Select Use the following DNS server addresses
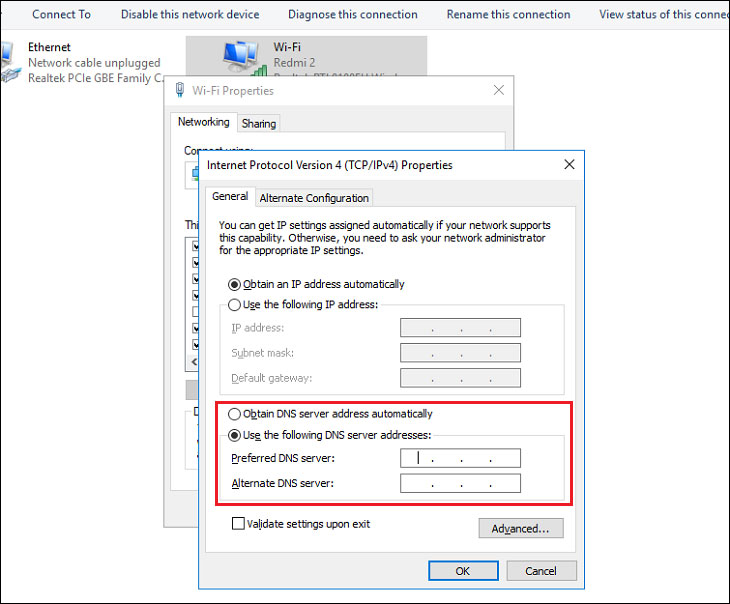Screen dimensions: 730x604 click(235, 435)
